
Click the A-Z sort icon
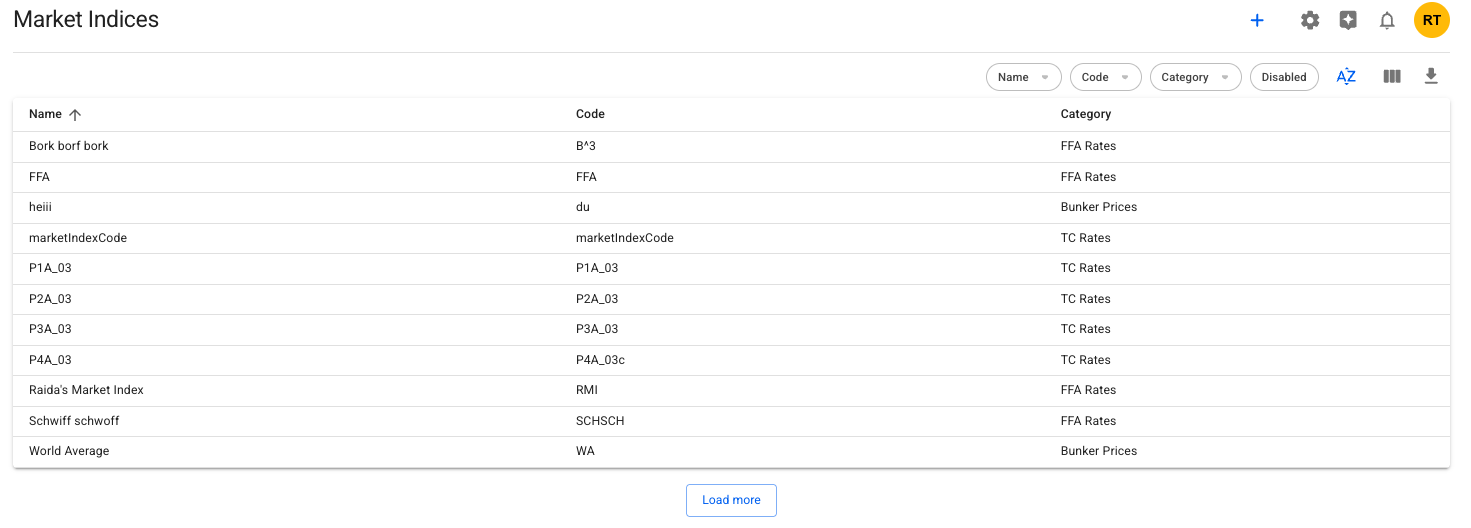tap(1346, 77)
